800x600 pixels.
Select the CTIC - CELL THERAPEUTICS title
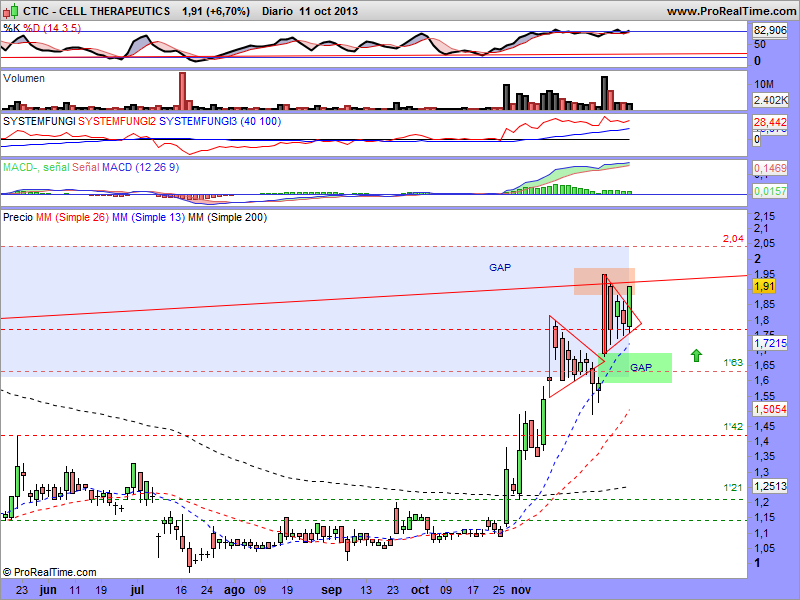pyautogui.click(x=97, y=11)
